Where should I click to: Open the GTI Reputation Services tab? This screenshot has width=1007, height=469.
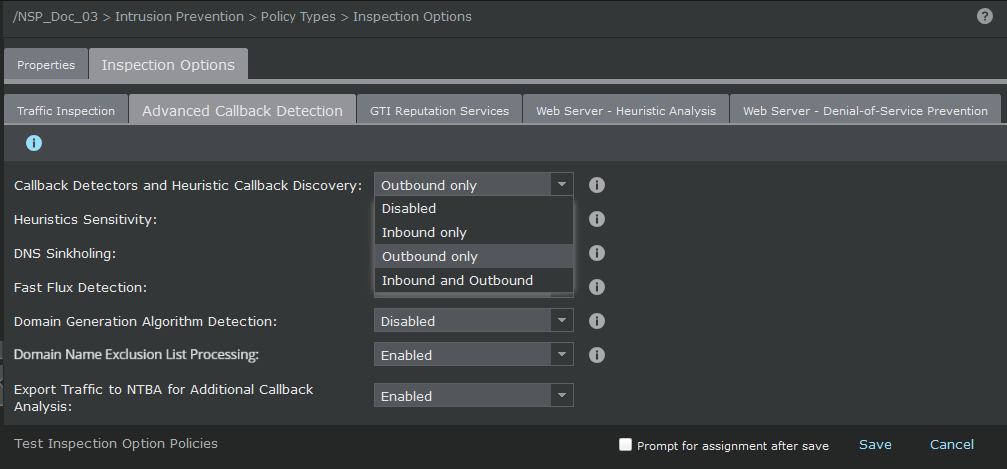pyautogui.click(x=439, y=111)
